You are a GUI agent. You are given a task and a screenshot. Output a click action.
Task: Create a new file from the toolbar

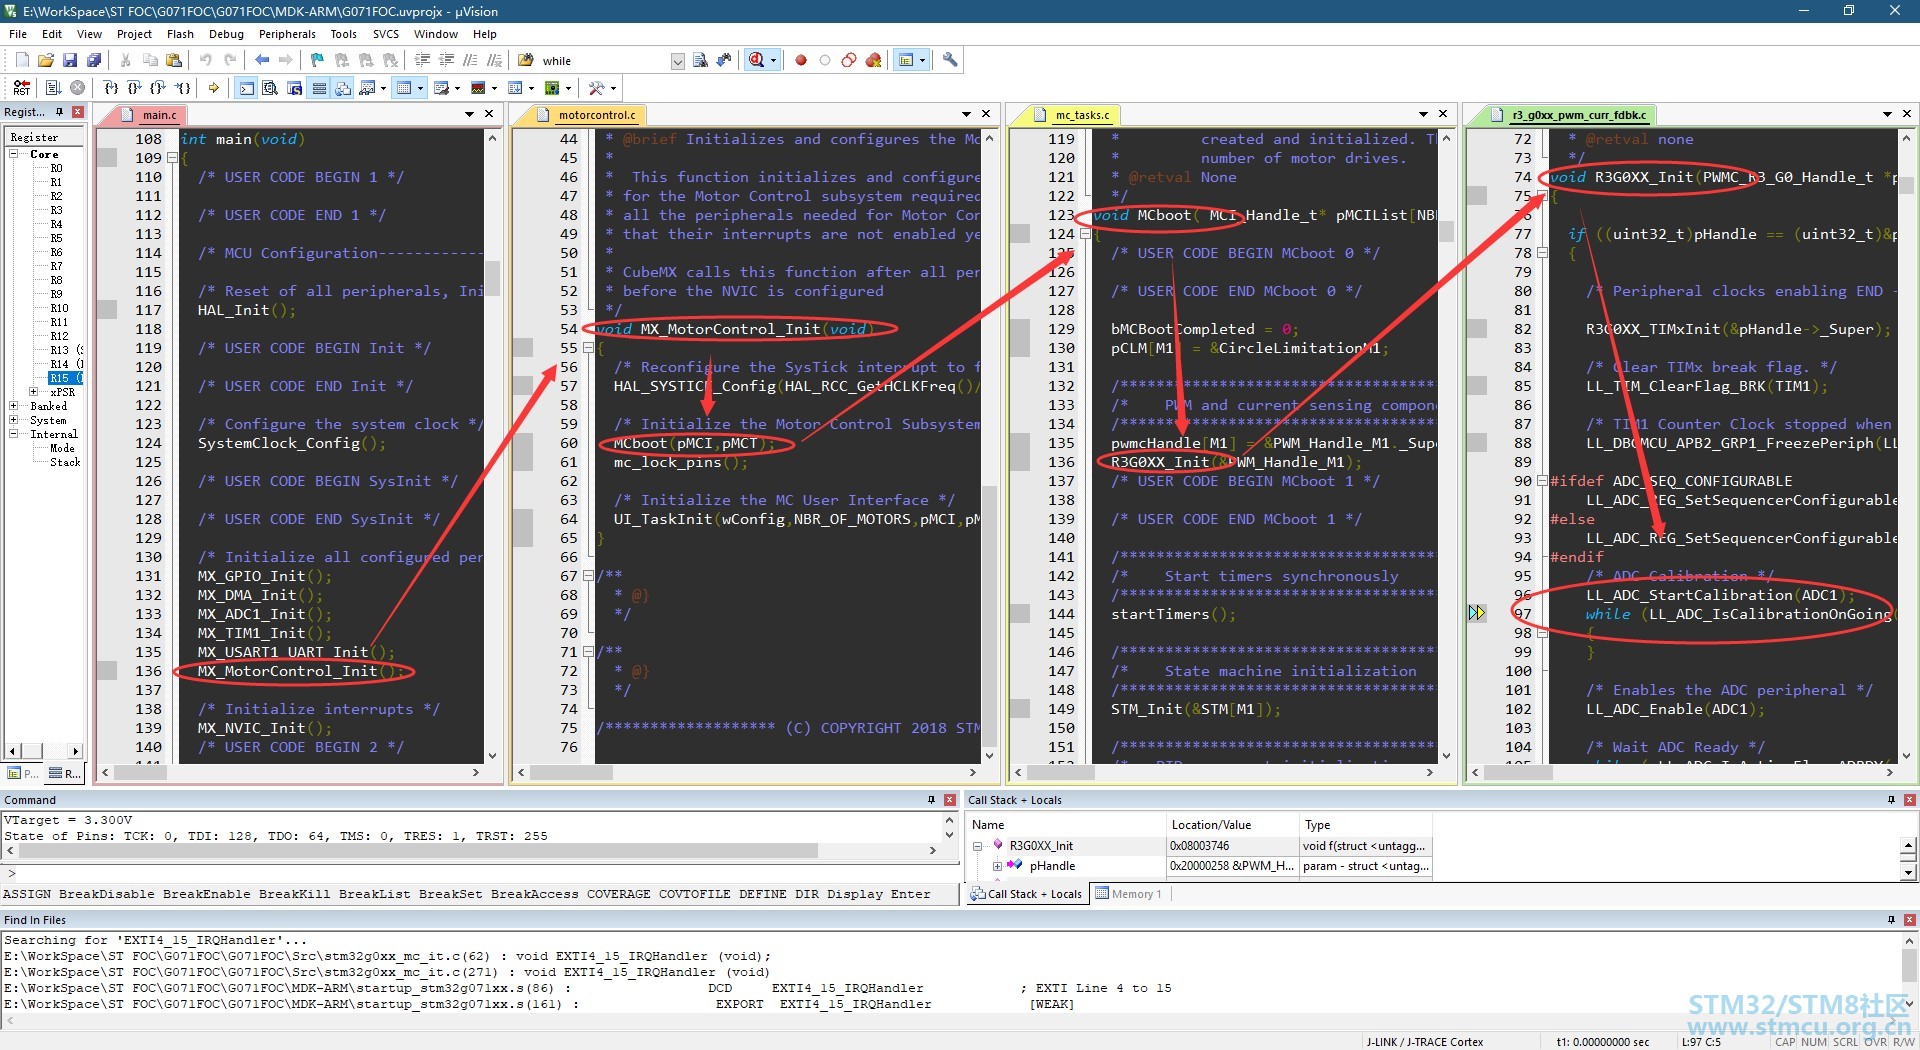(x=22, y=61)
